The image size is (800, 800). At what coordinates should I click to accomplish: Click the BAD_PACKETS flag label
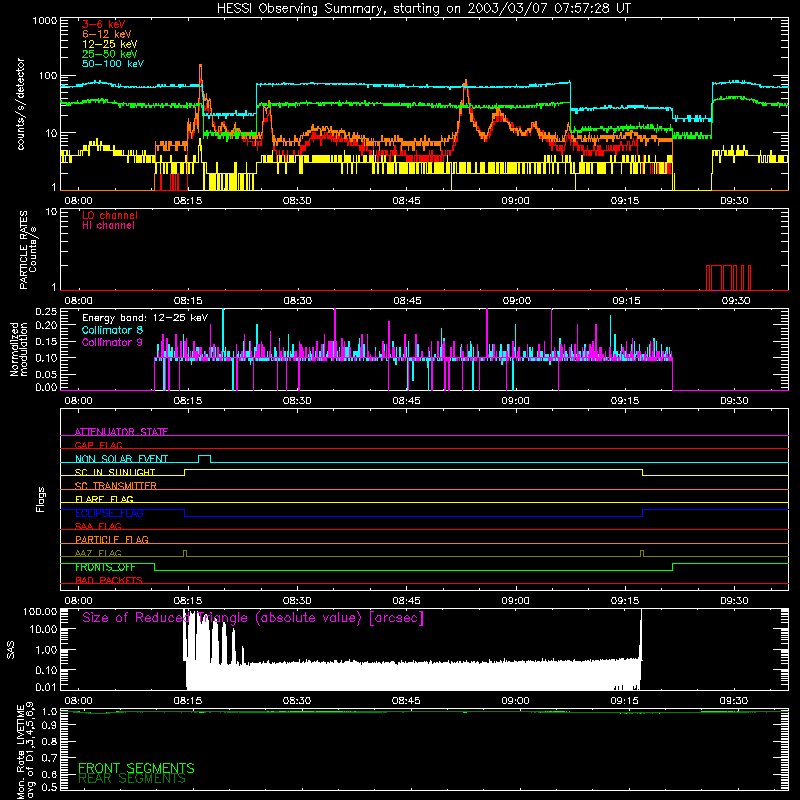(x=109, y=580)
